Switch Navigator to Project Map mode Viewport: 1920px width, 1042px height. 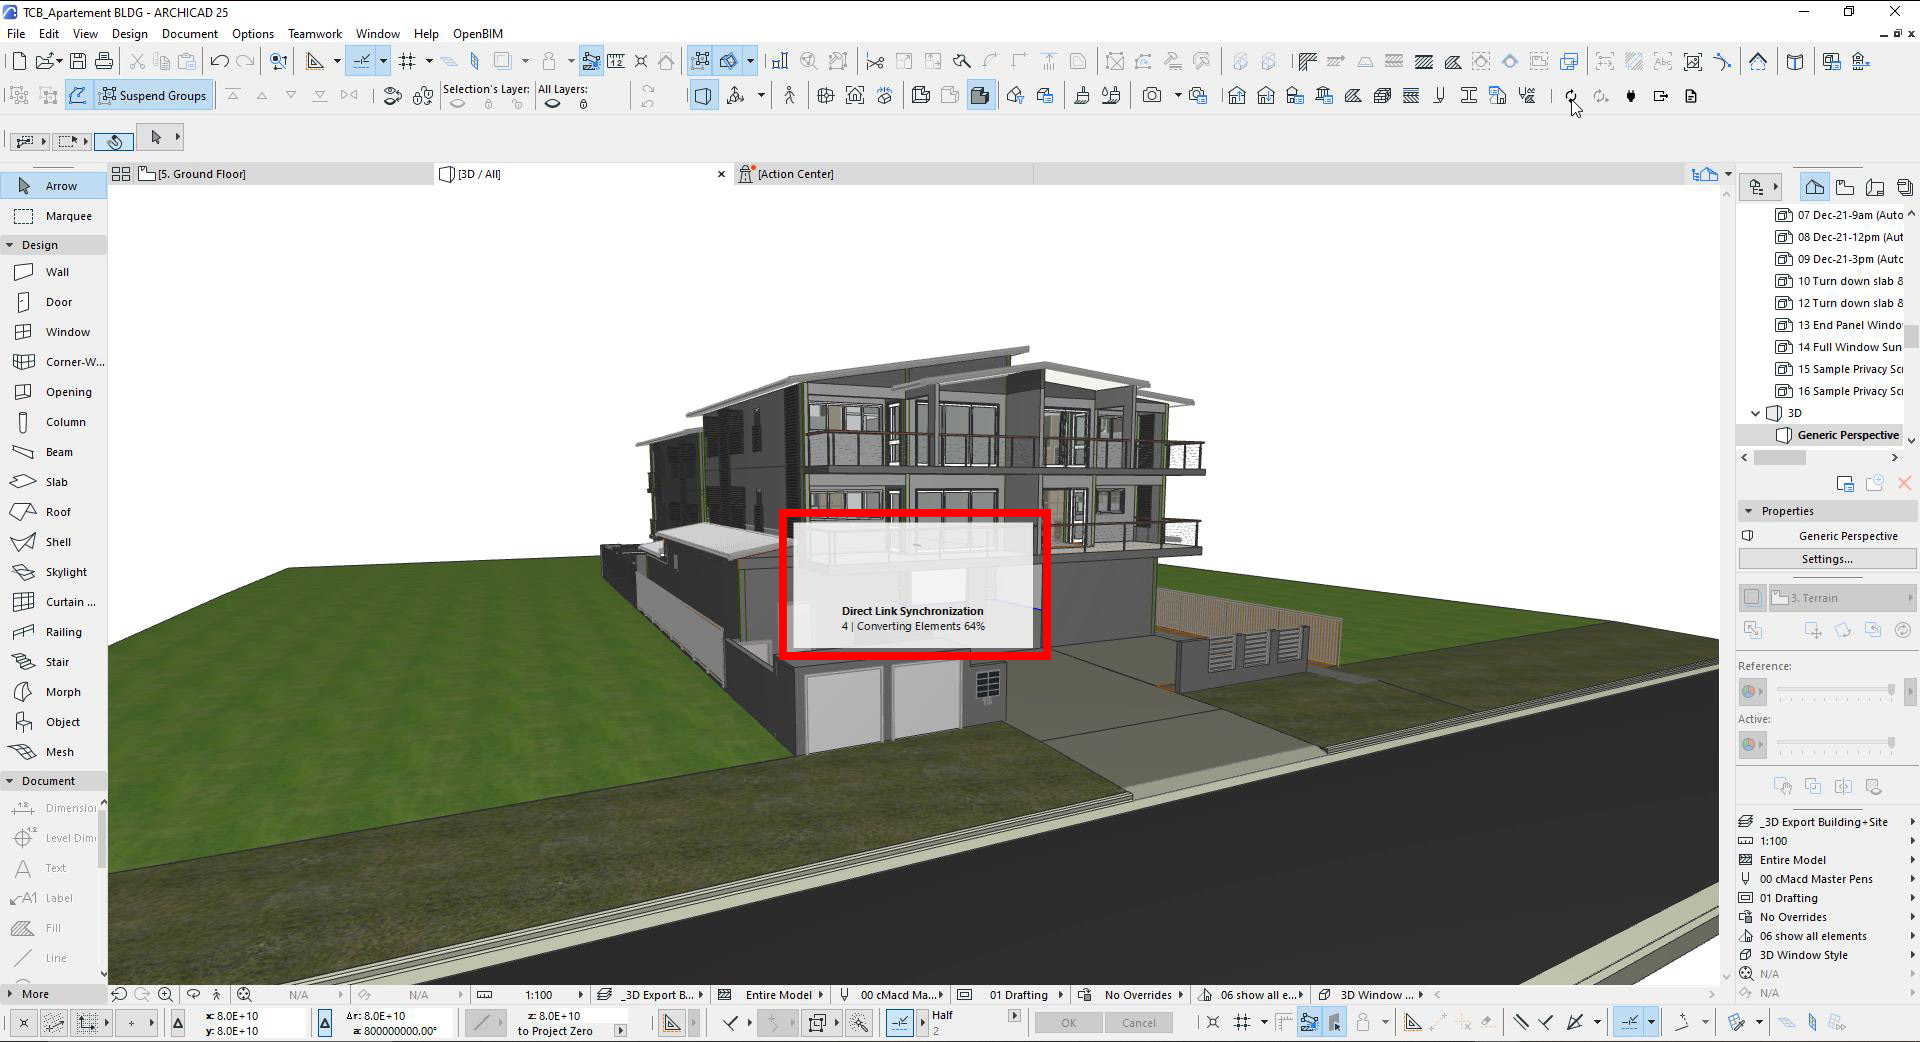click(x=1815, y=187)
